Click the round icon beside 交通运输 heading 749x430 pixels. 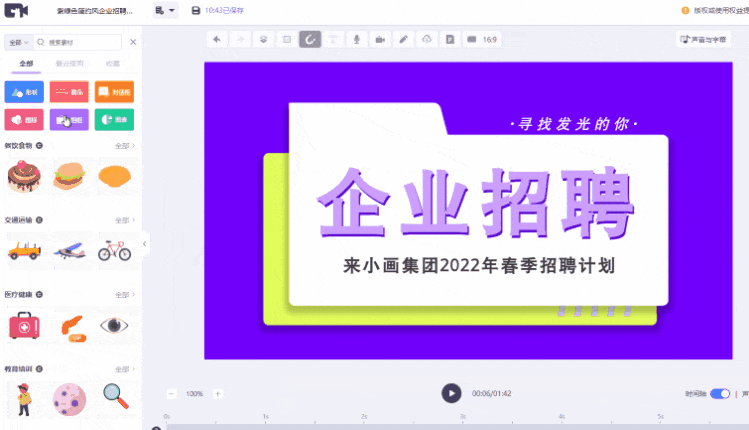pos(39,220)
